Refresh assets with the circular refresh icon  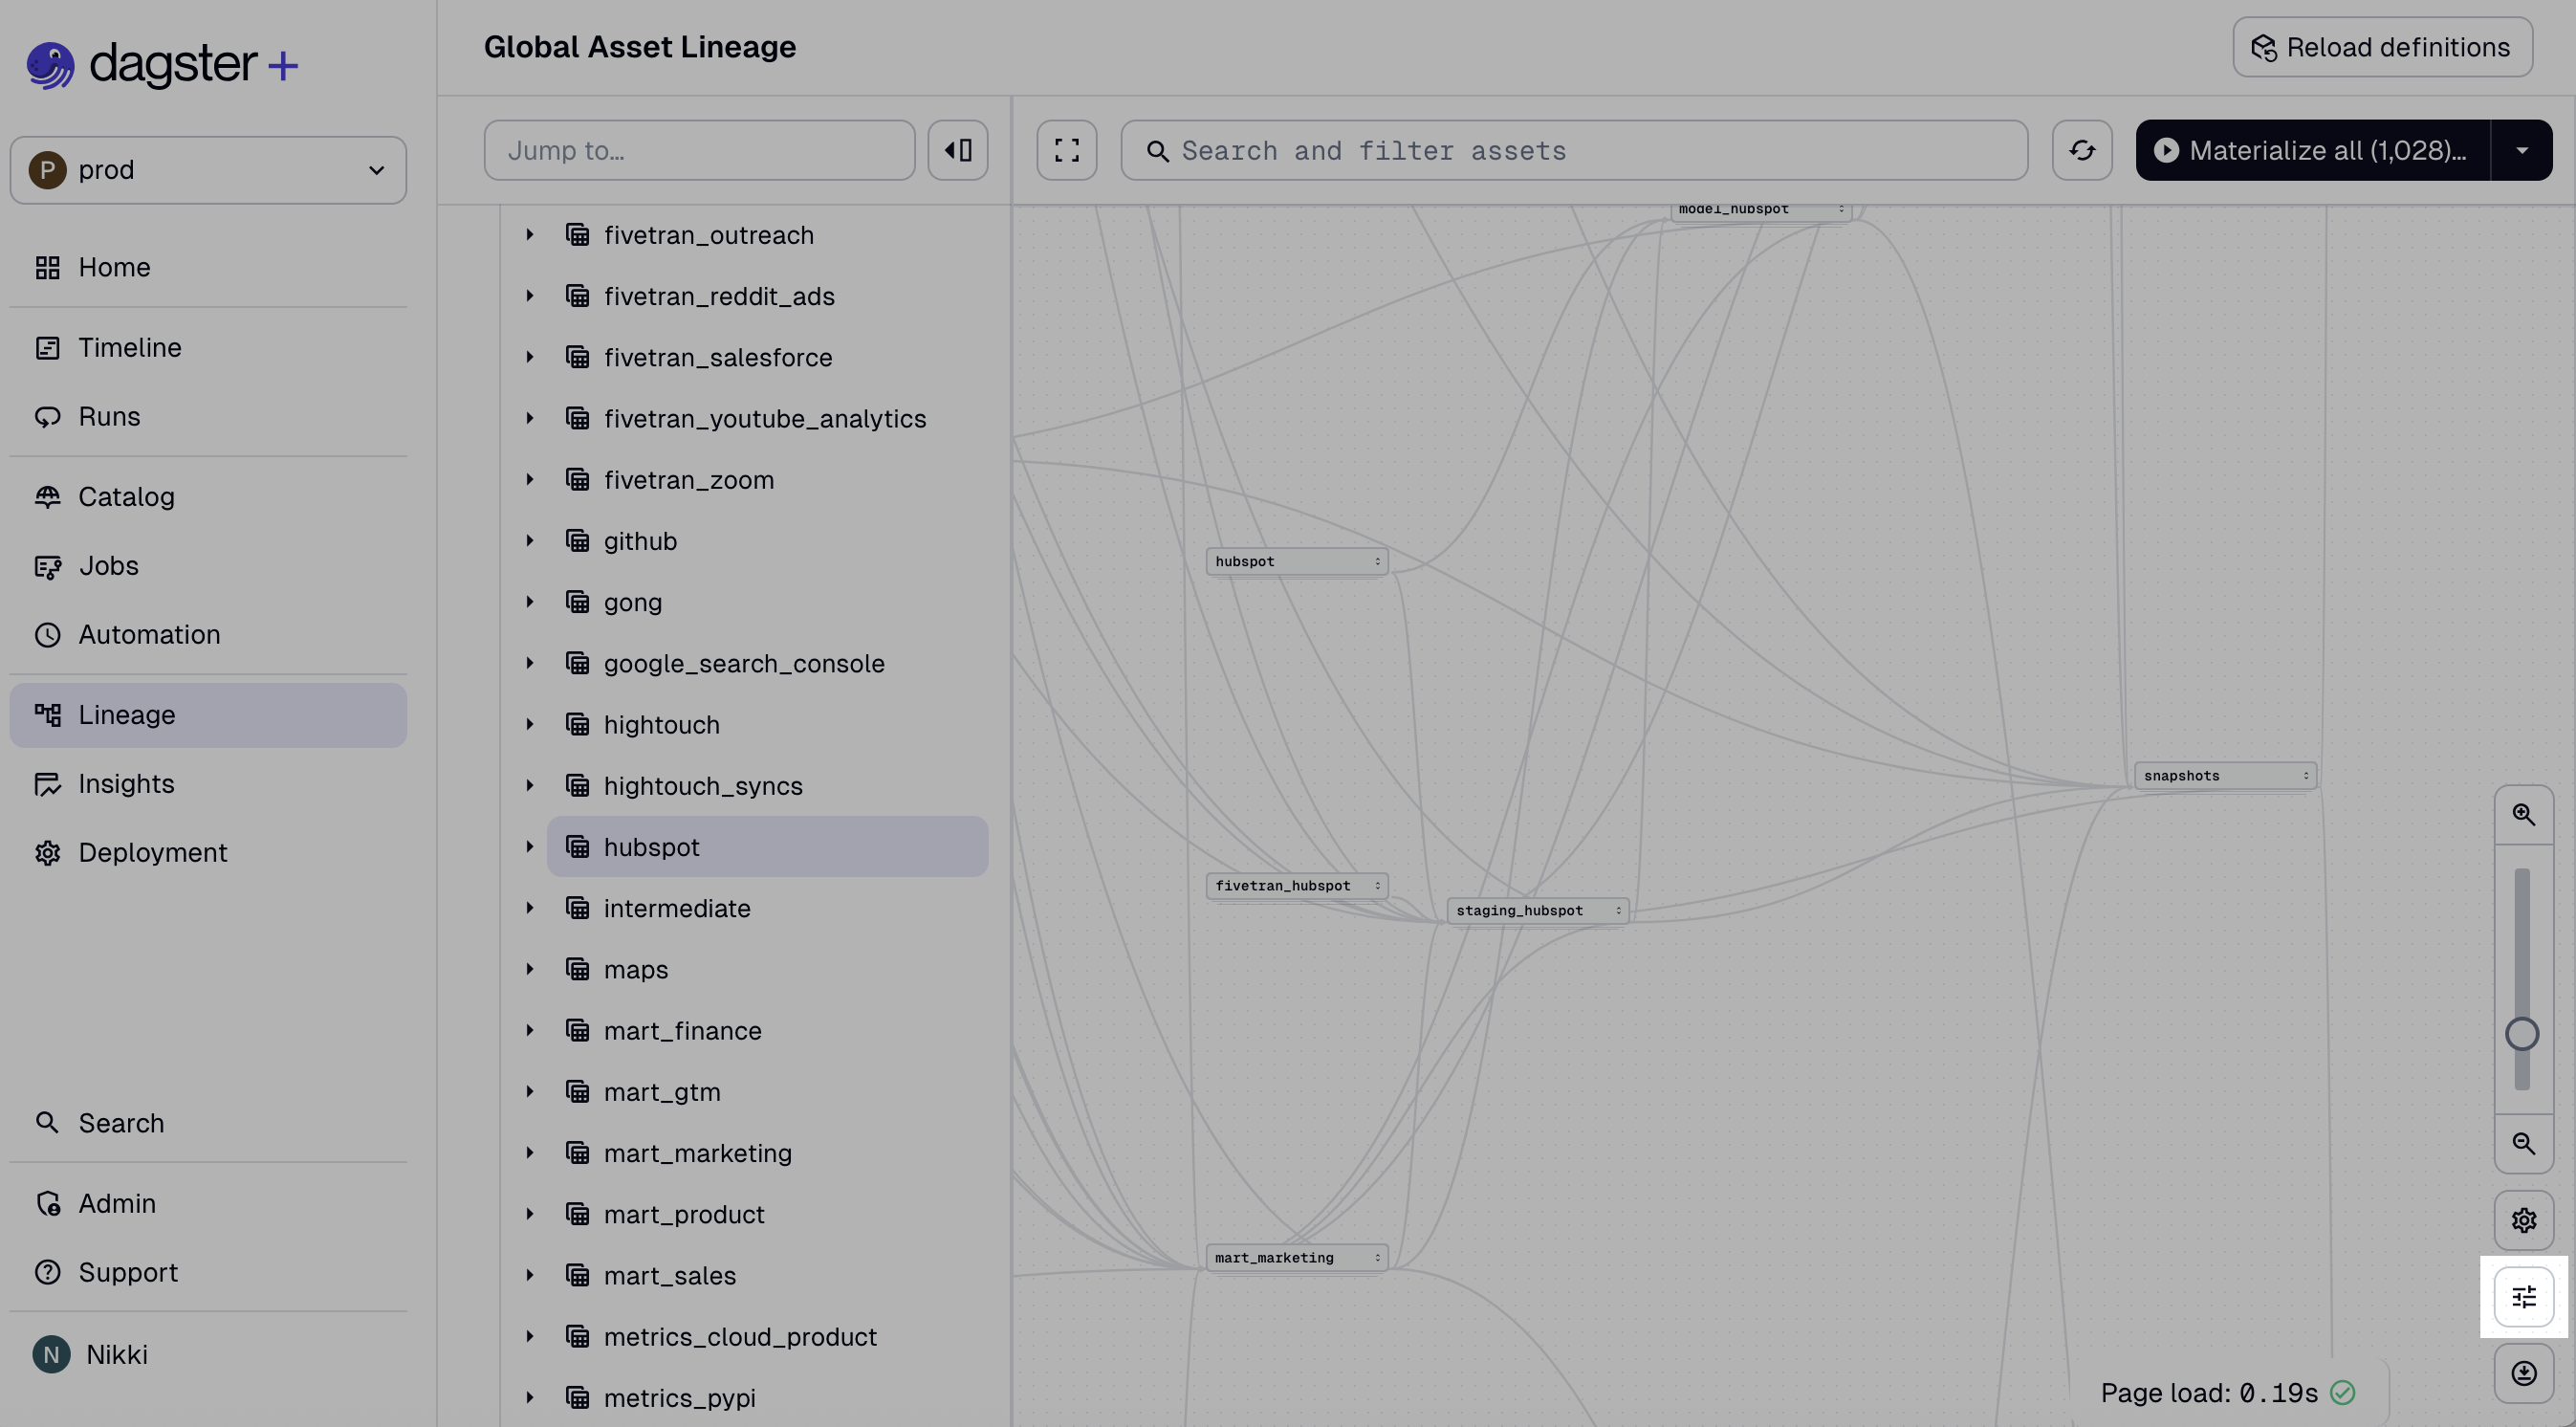[2083, 150]
